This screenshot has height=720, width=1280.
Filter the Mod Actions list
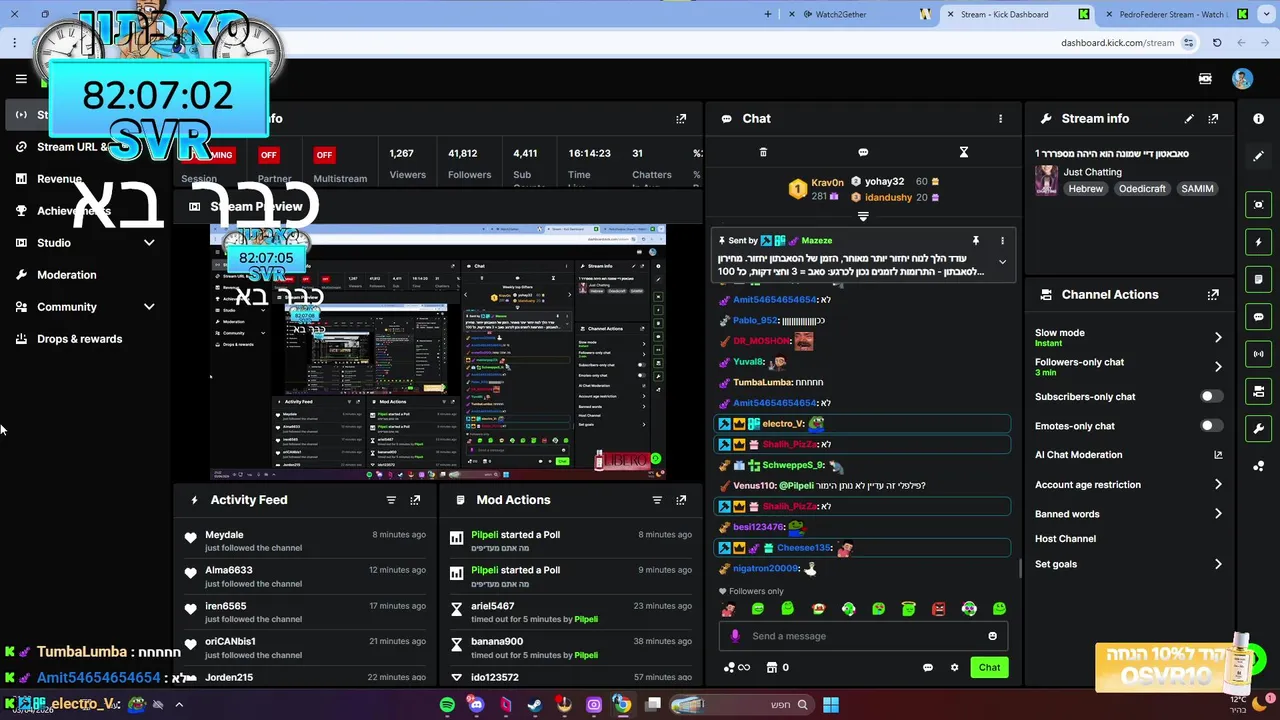click(x=657, y=500)
